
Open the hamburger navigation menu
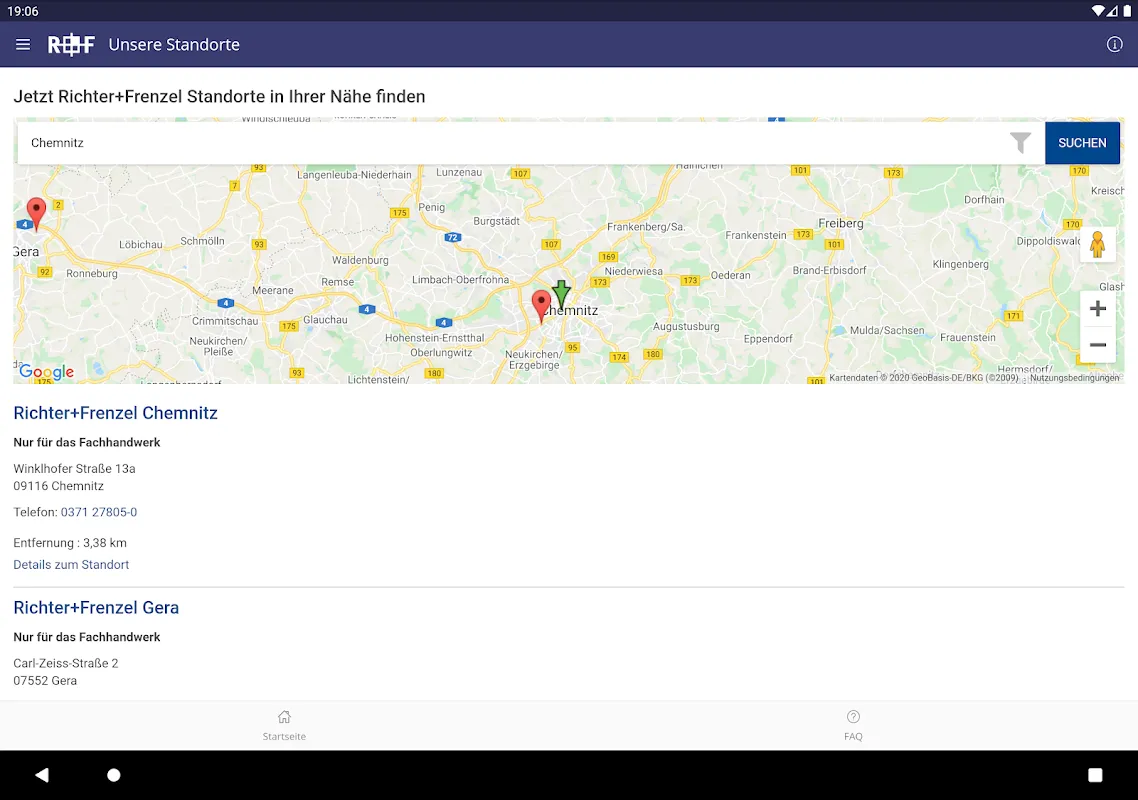tap(23, 44)
